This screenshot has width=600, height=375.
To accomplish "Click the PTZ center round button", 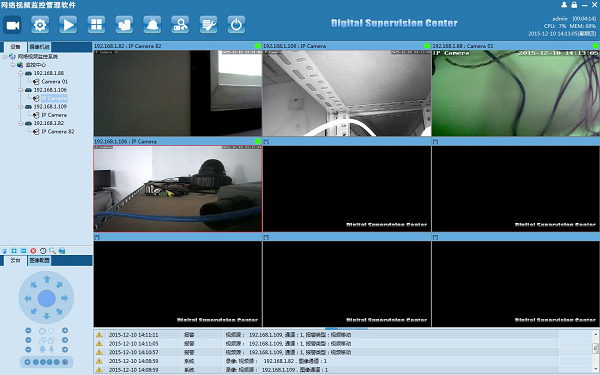I will pos(47,298).
